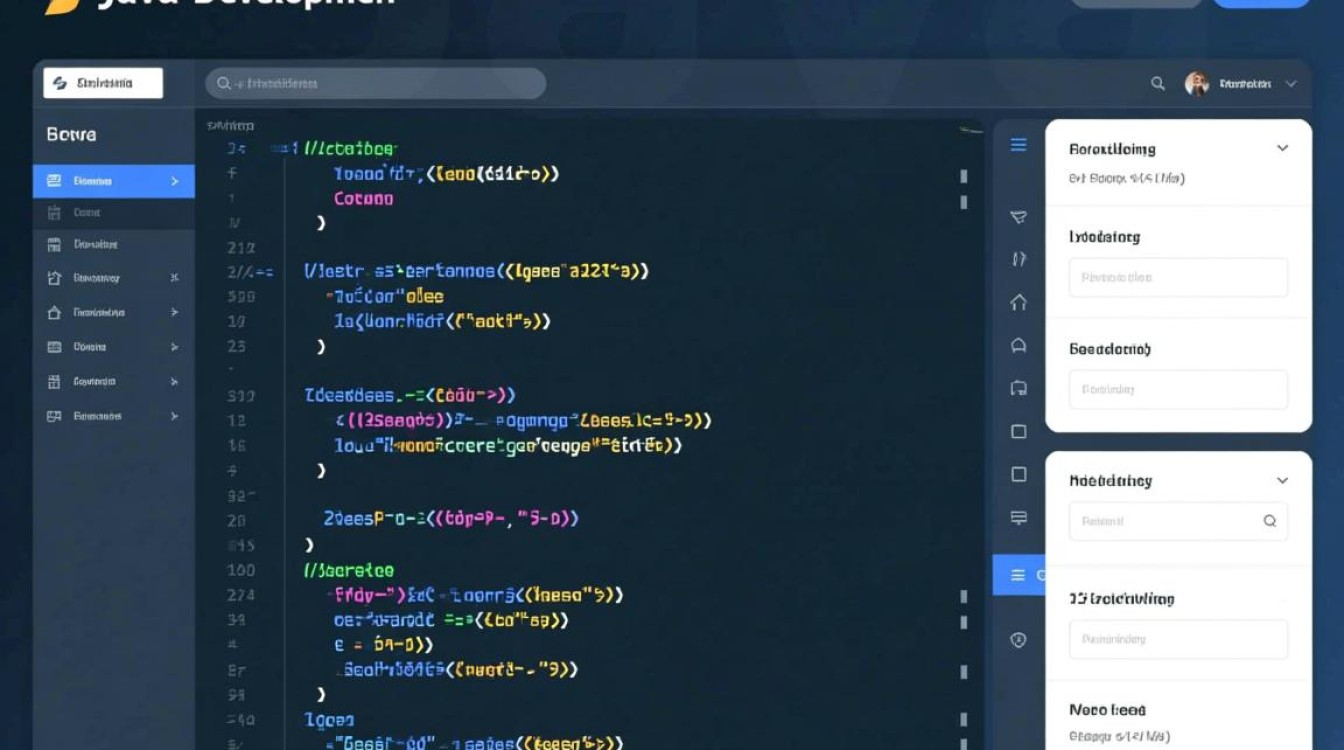The width and height of the screenshot is (1344, 750).
Task: Click the hamburger menu icon atop the right icon strip
Action: click(x=1018, y=146)
